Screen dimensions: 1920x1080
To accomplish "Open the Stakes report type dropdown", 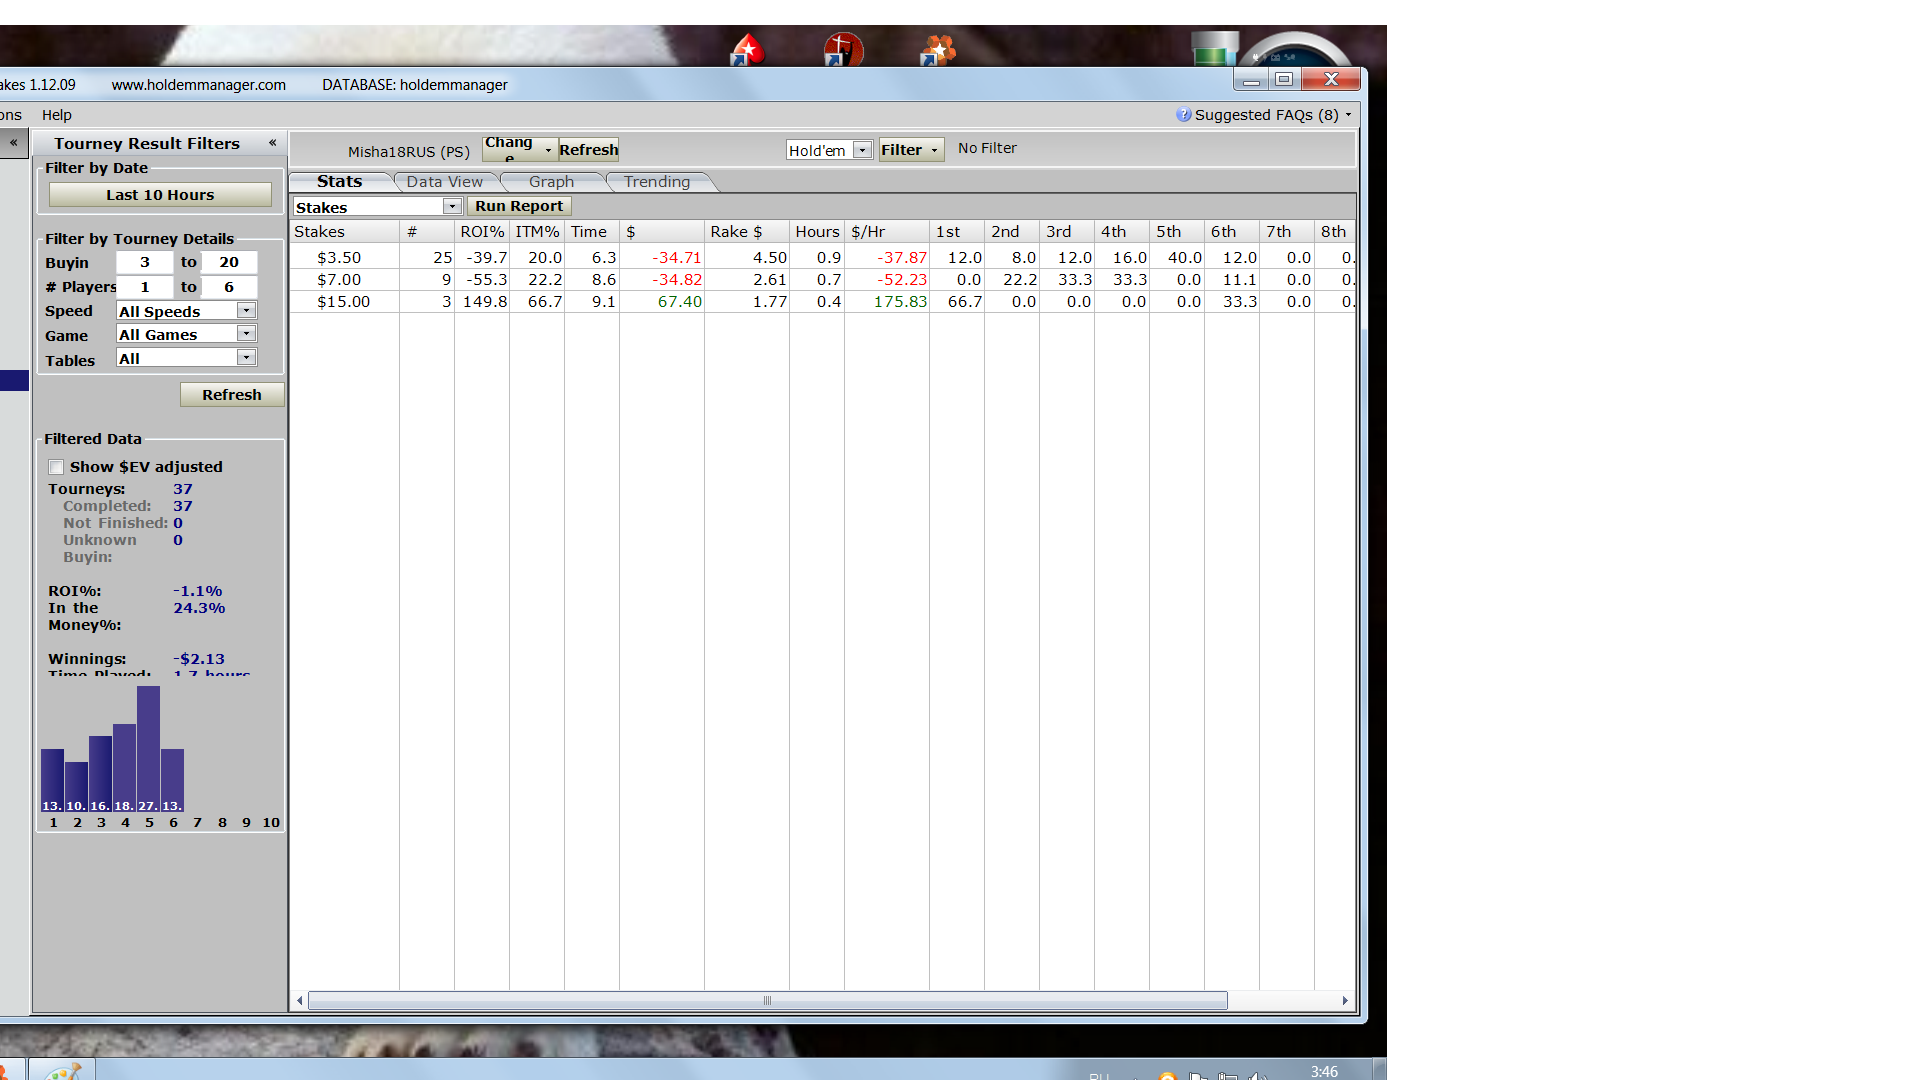I will 452,207.
